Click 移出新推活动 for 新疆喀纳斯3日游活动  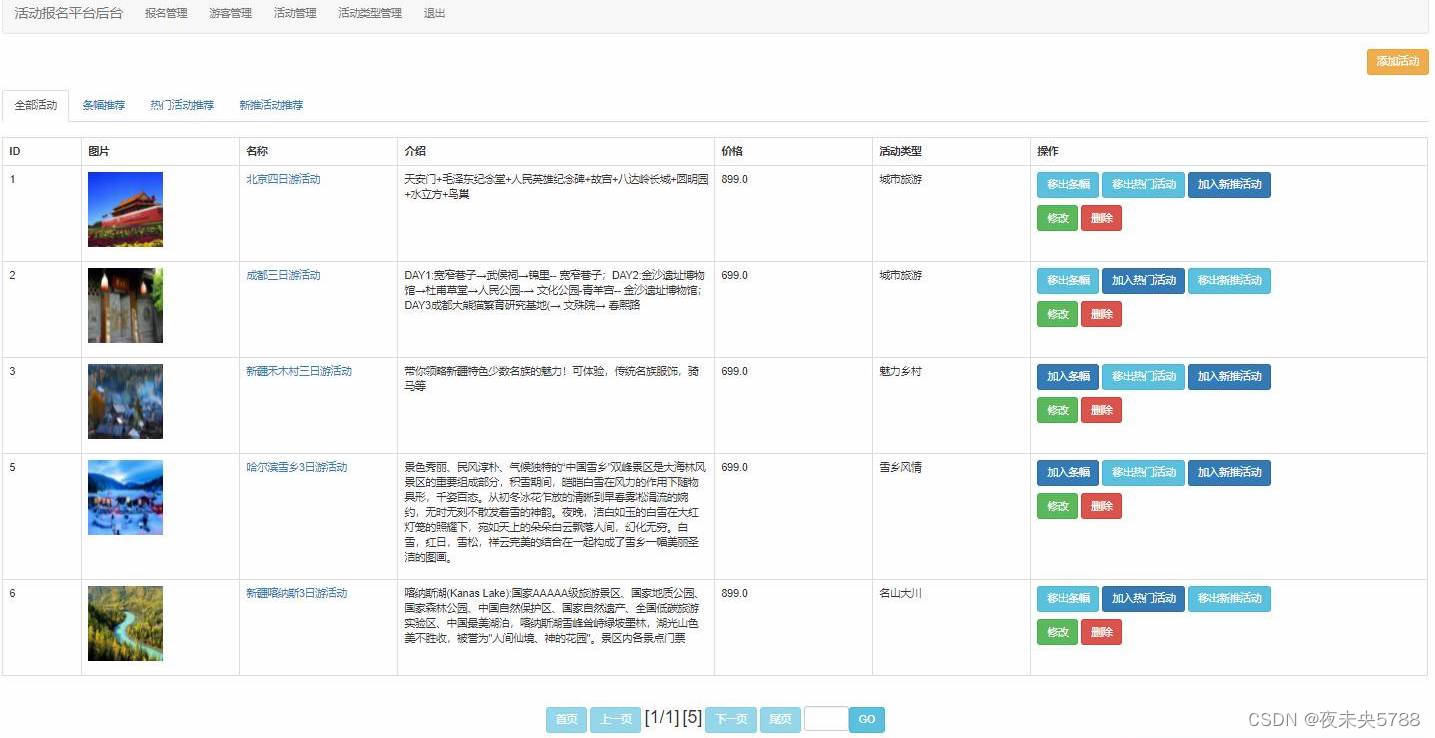click(x=1229, y=599)
